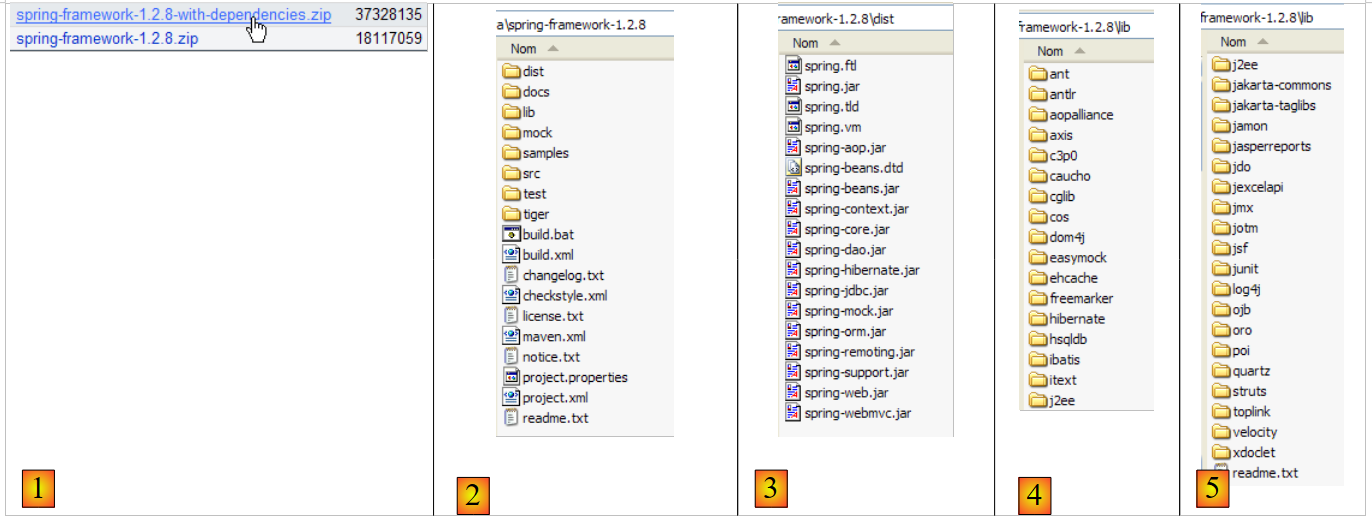The width and height of the screenshot is (1372, 518).
Task: Open the dist folder icon
Action: 511,72
